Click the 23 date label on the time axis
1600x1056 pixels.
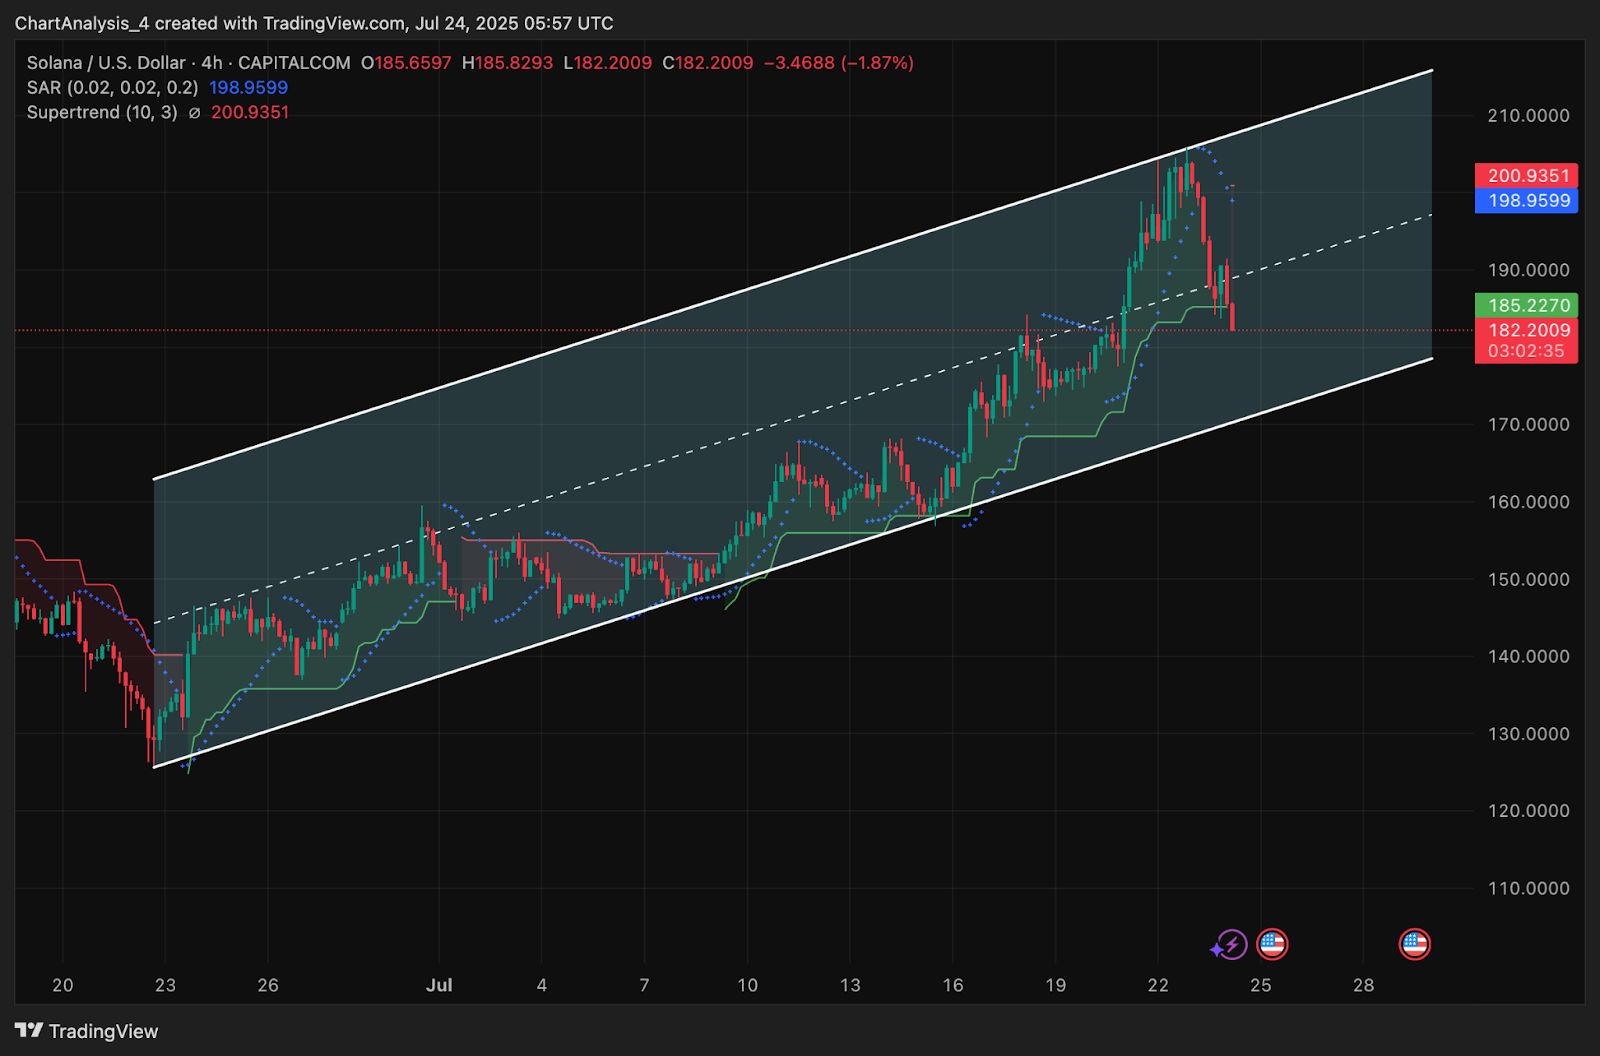click(x=165, y=985)
